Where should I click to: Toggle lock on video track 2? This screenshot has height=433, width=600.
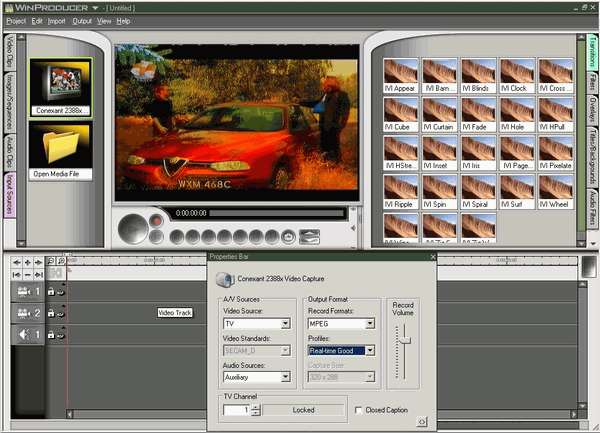pos(52,312)
